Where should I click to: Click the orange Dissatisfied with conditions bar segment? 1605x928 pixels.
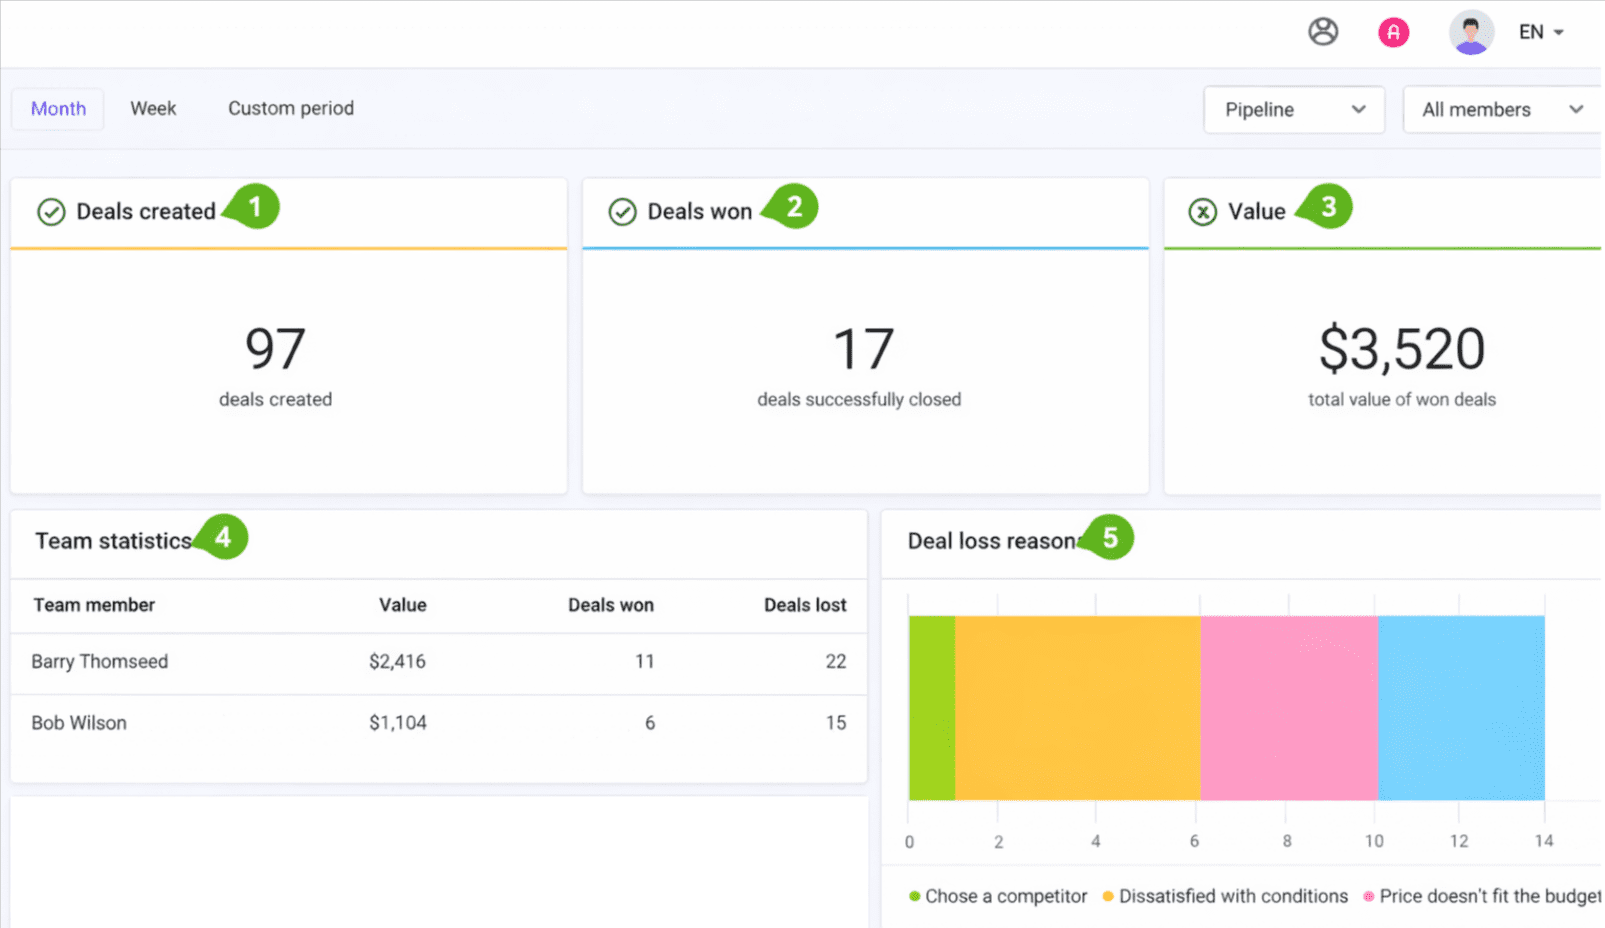[1077, 708]
